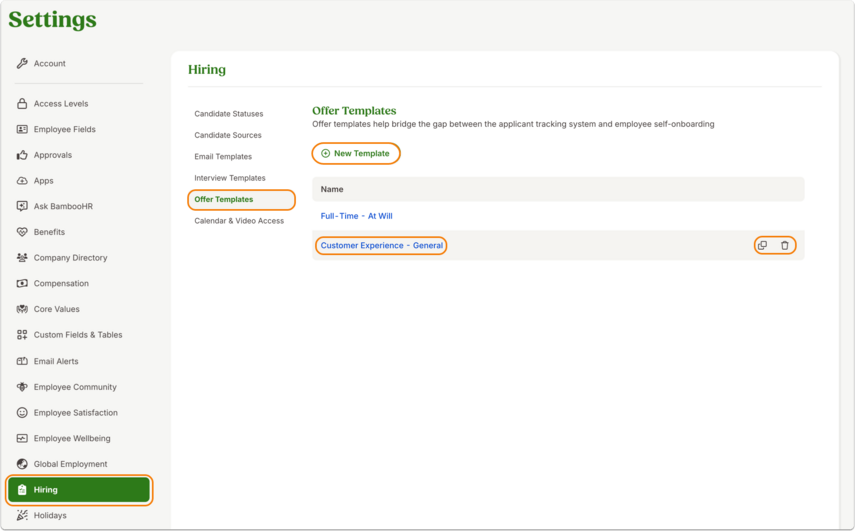Image resolution: width=855 pixels, height=531 pixels.
Task: Click the Ask BambooHR chat icon
Action: point(22,206)
